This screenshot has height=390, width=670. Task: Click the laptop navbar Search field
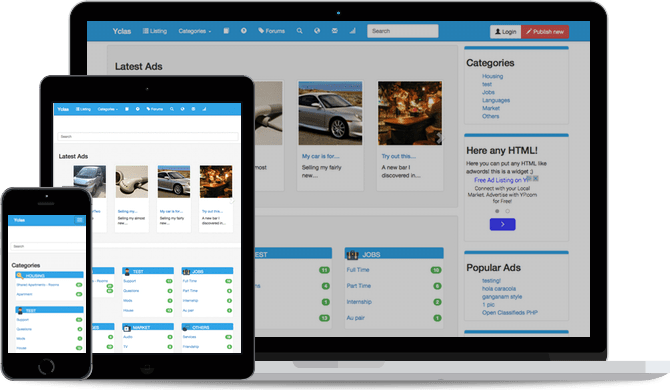click(403, 31)
